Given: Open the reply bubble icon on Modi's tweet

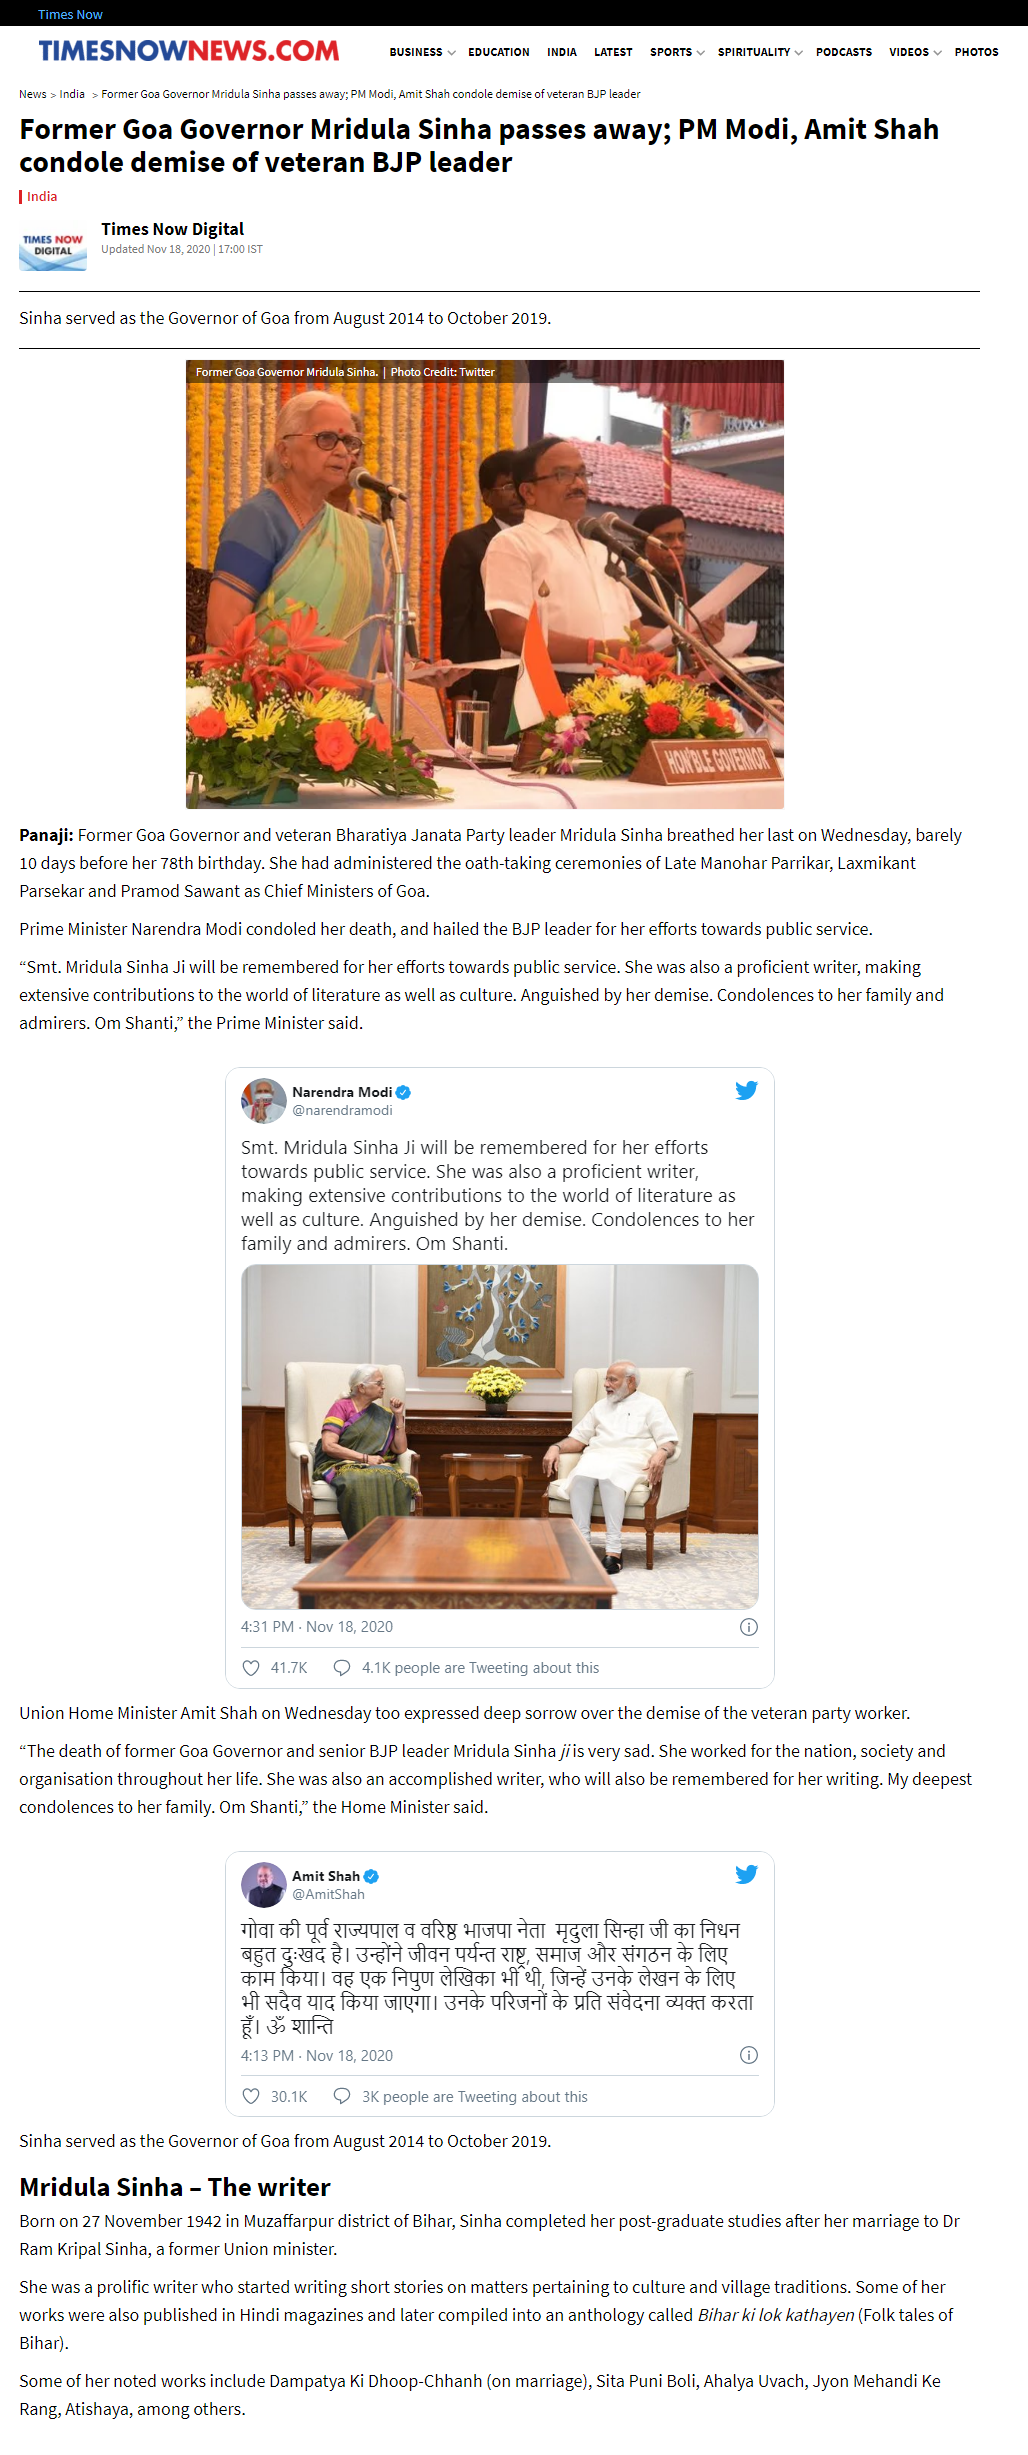Looking at the screenshot, I should pos(342,1668).
